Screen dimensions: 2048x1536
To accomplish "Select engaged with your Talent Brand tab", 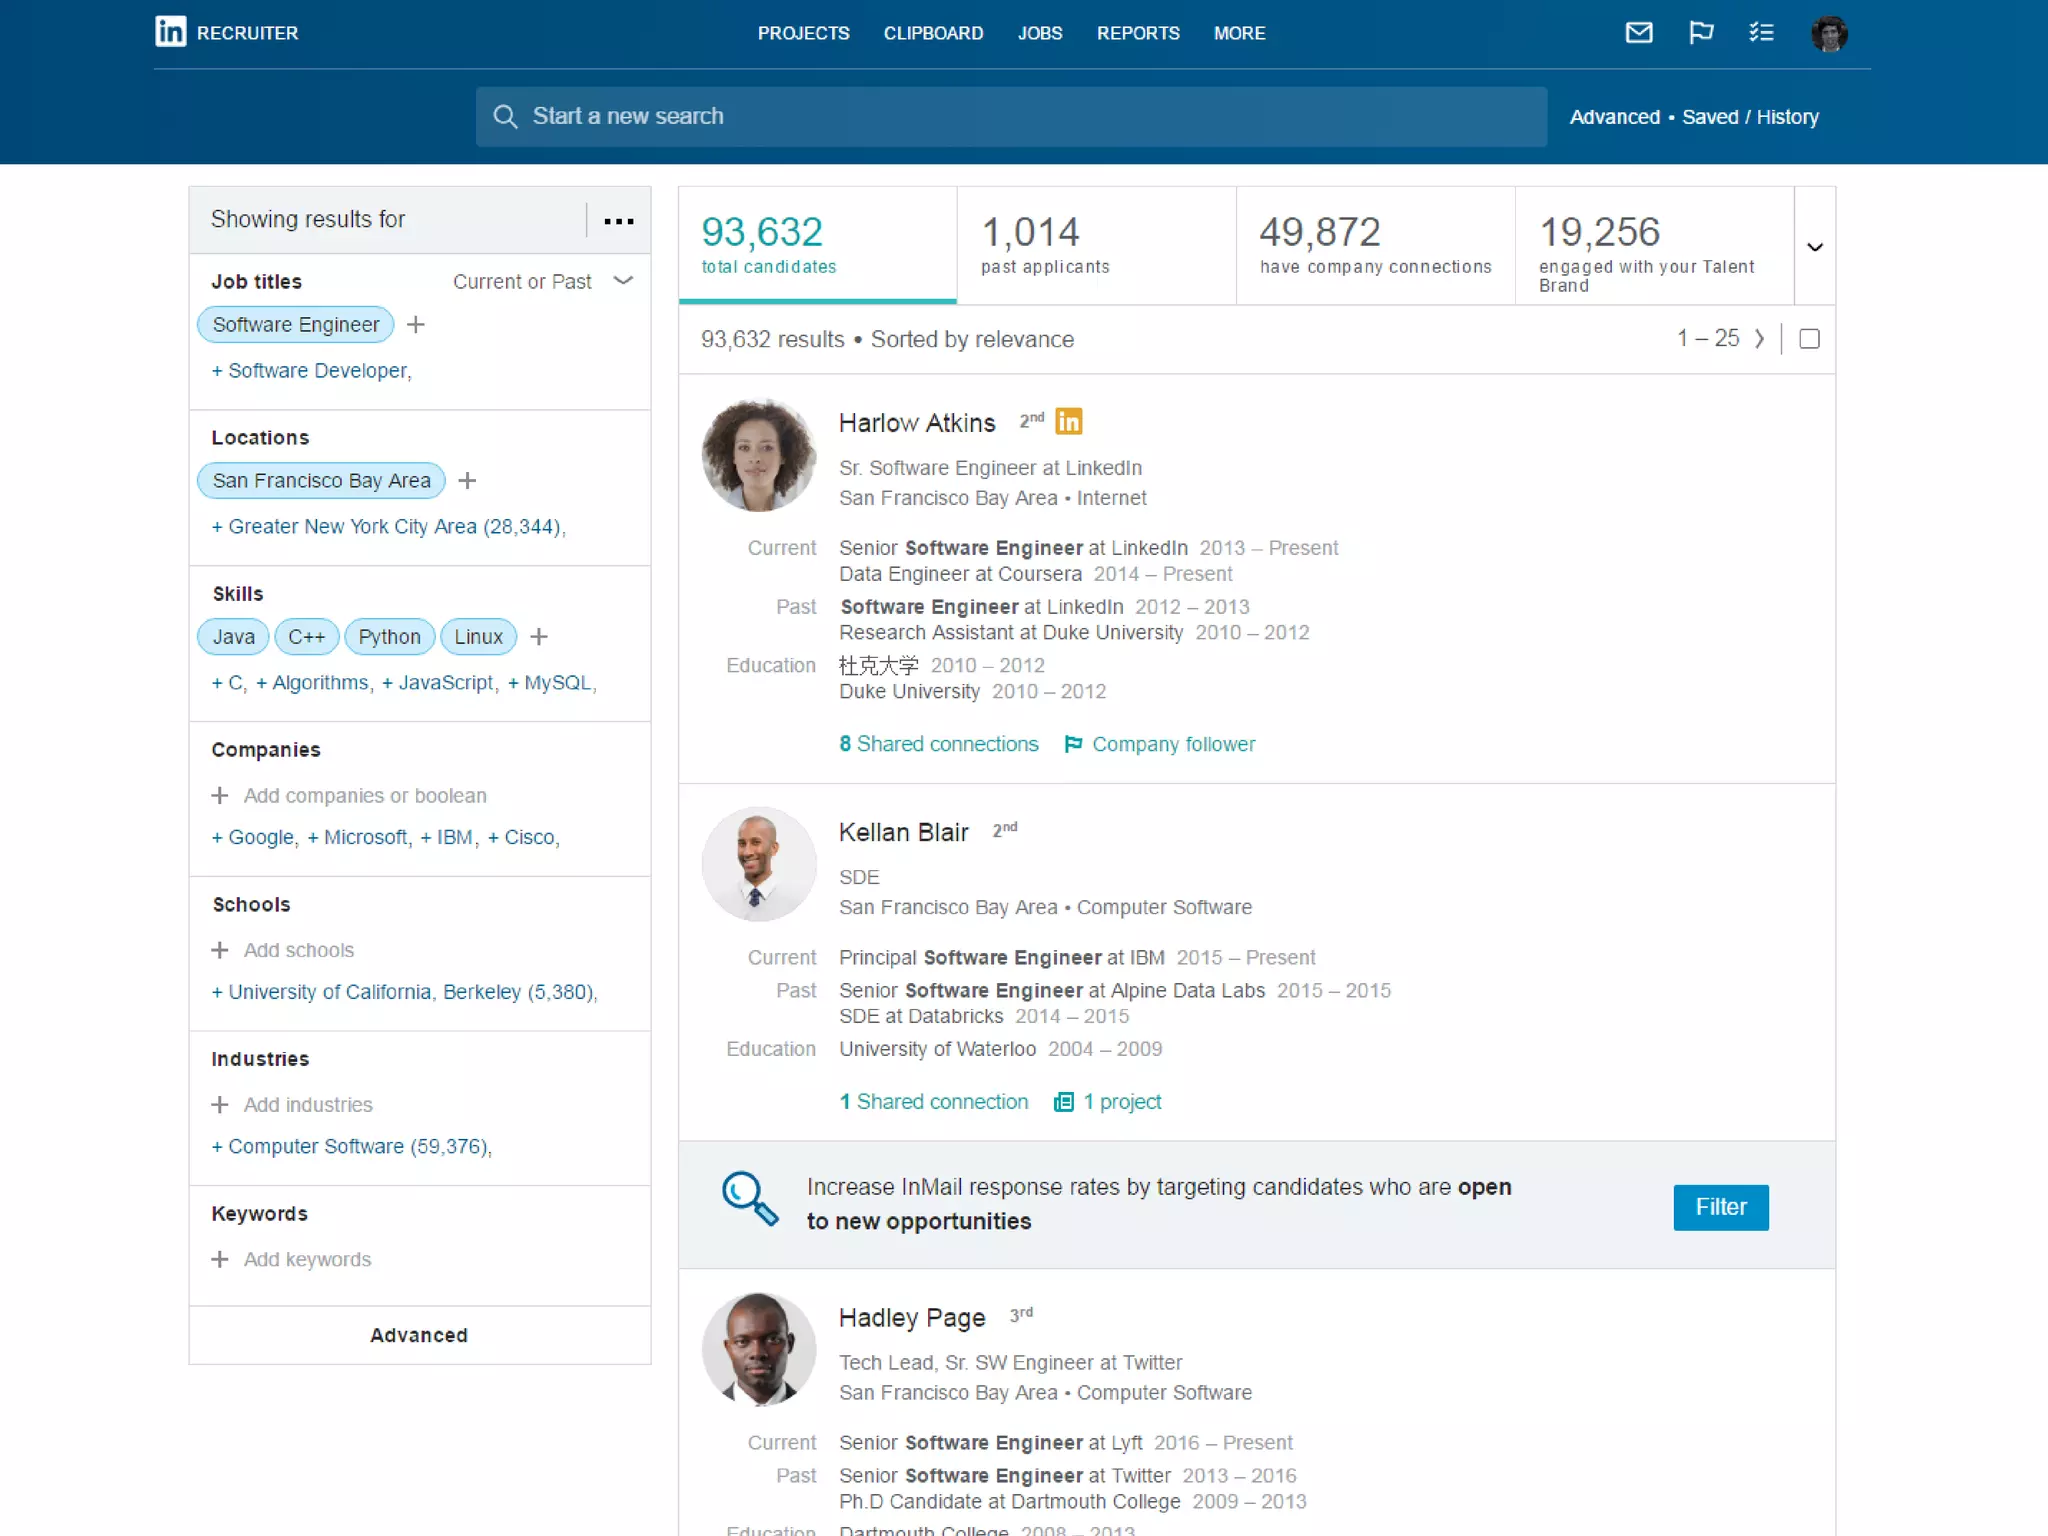I will [x=1655, y=245].
